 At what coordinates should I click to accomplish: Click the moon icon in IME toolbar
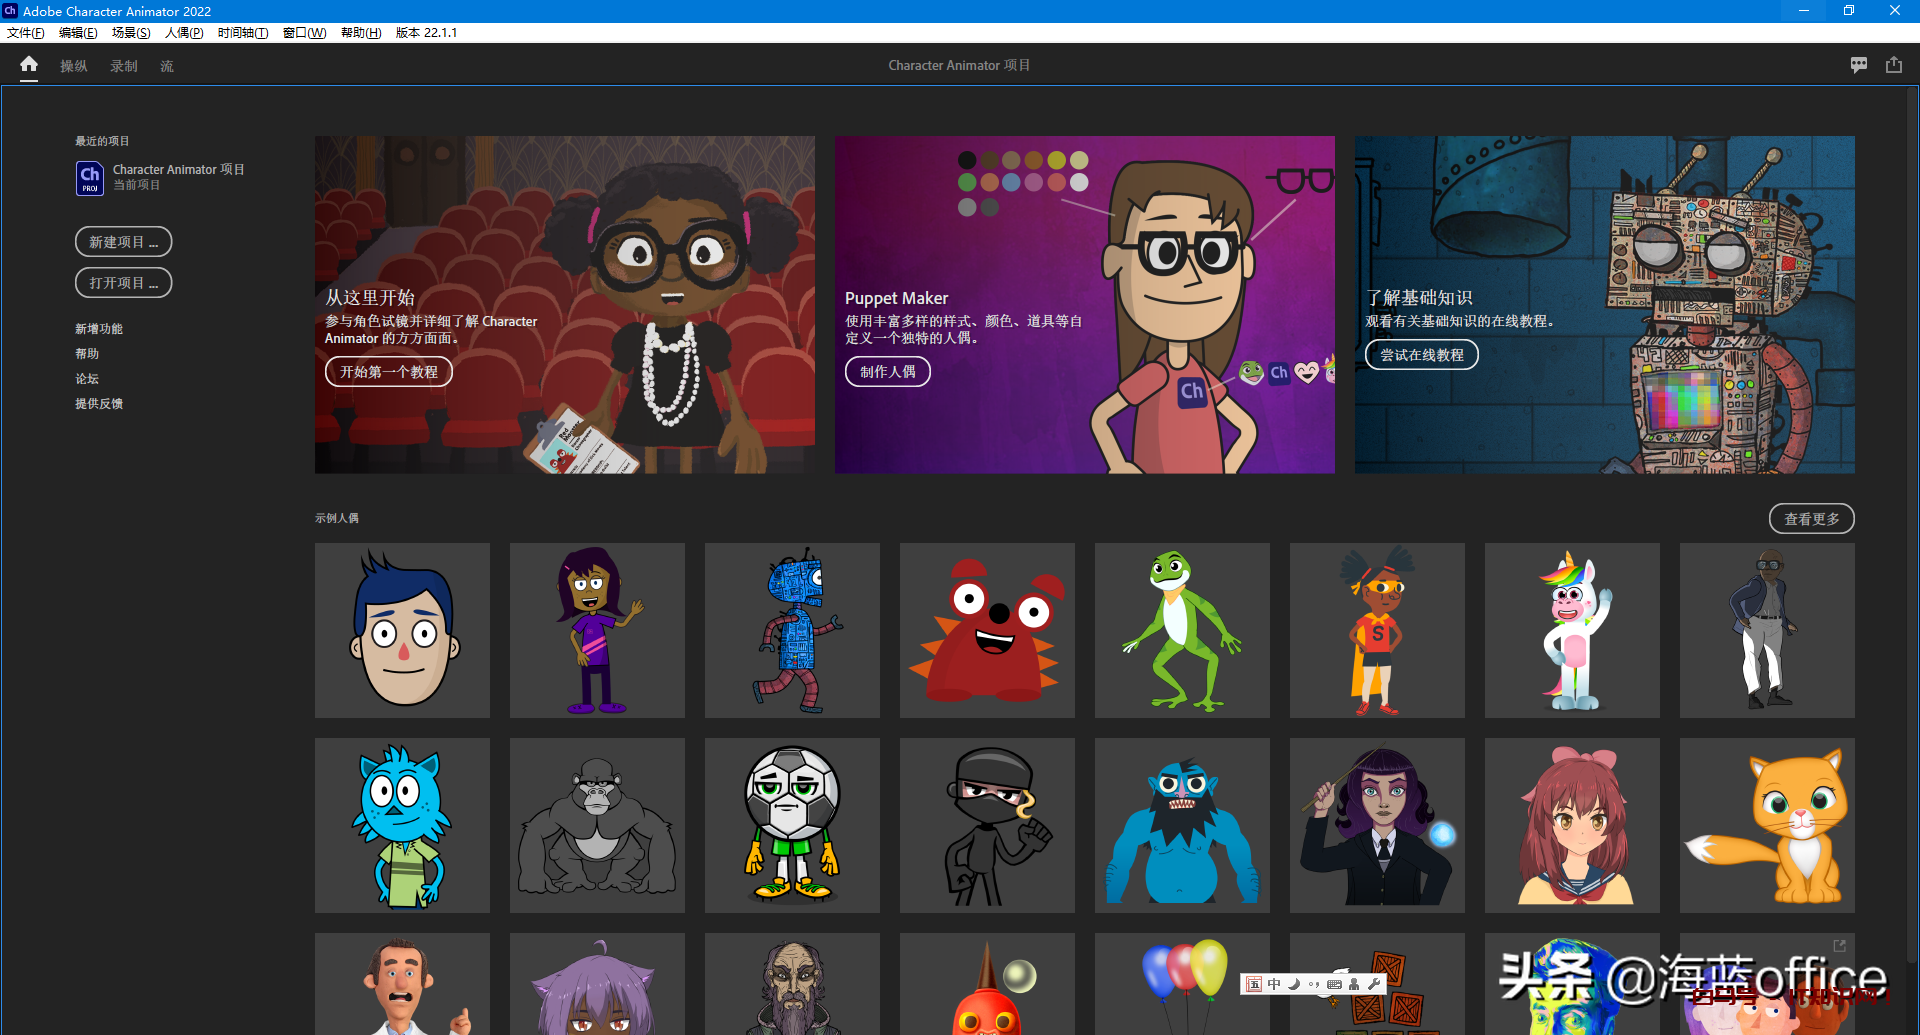click(x=1294, y=984)
